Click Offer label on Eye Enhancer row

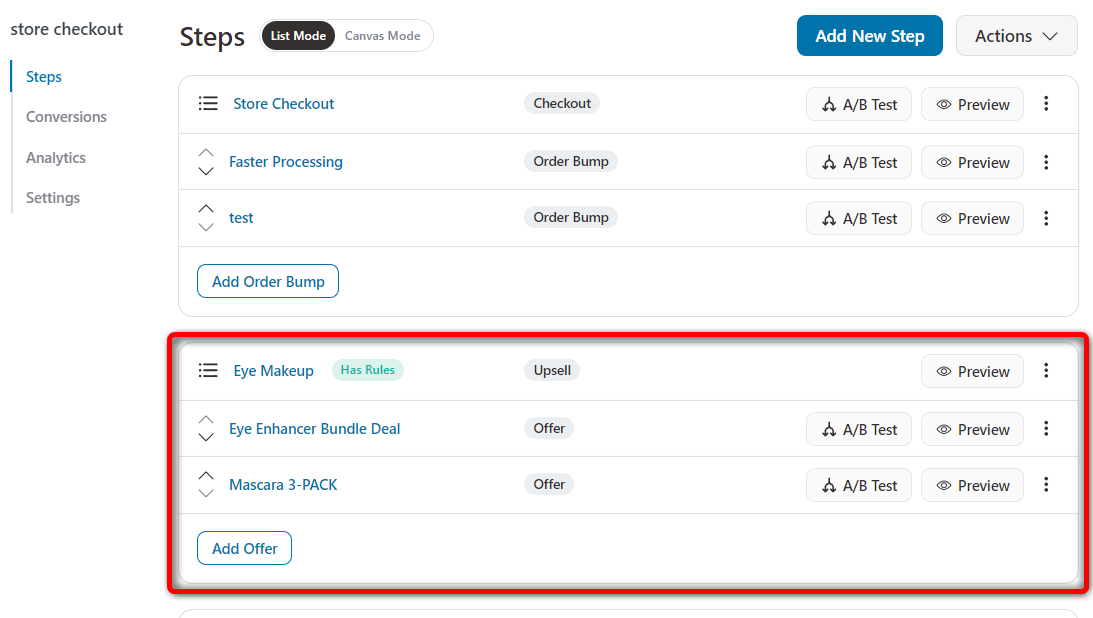click(549, 428)
